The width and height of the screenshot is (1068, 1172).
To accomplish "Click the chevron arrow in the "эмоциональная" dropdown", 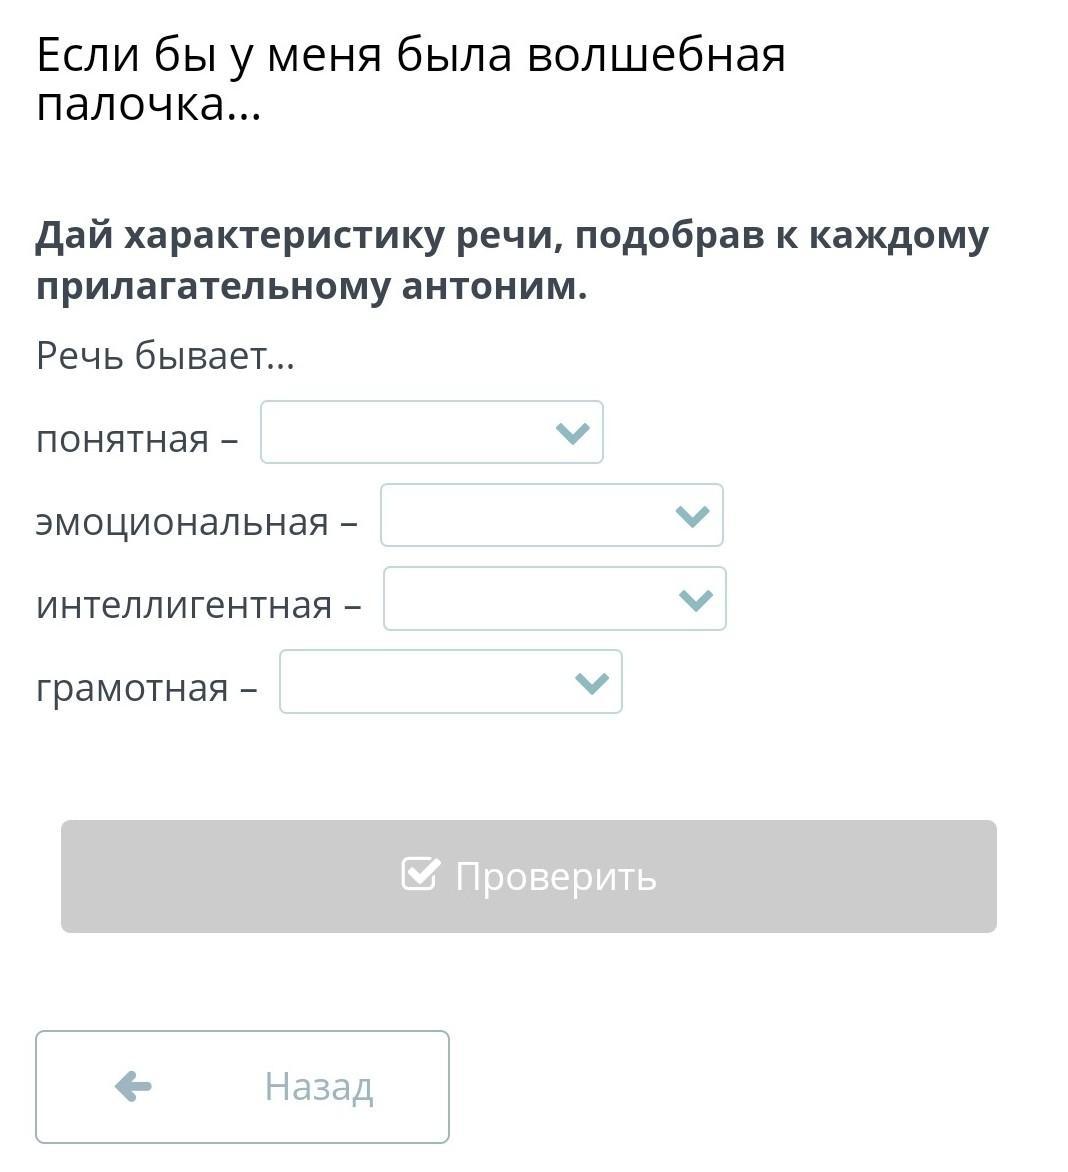I will click(x=692, y=516).
